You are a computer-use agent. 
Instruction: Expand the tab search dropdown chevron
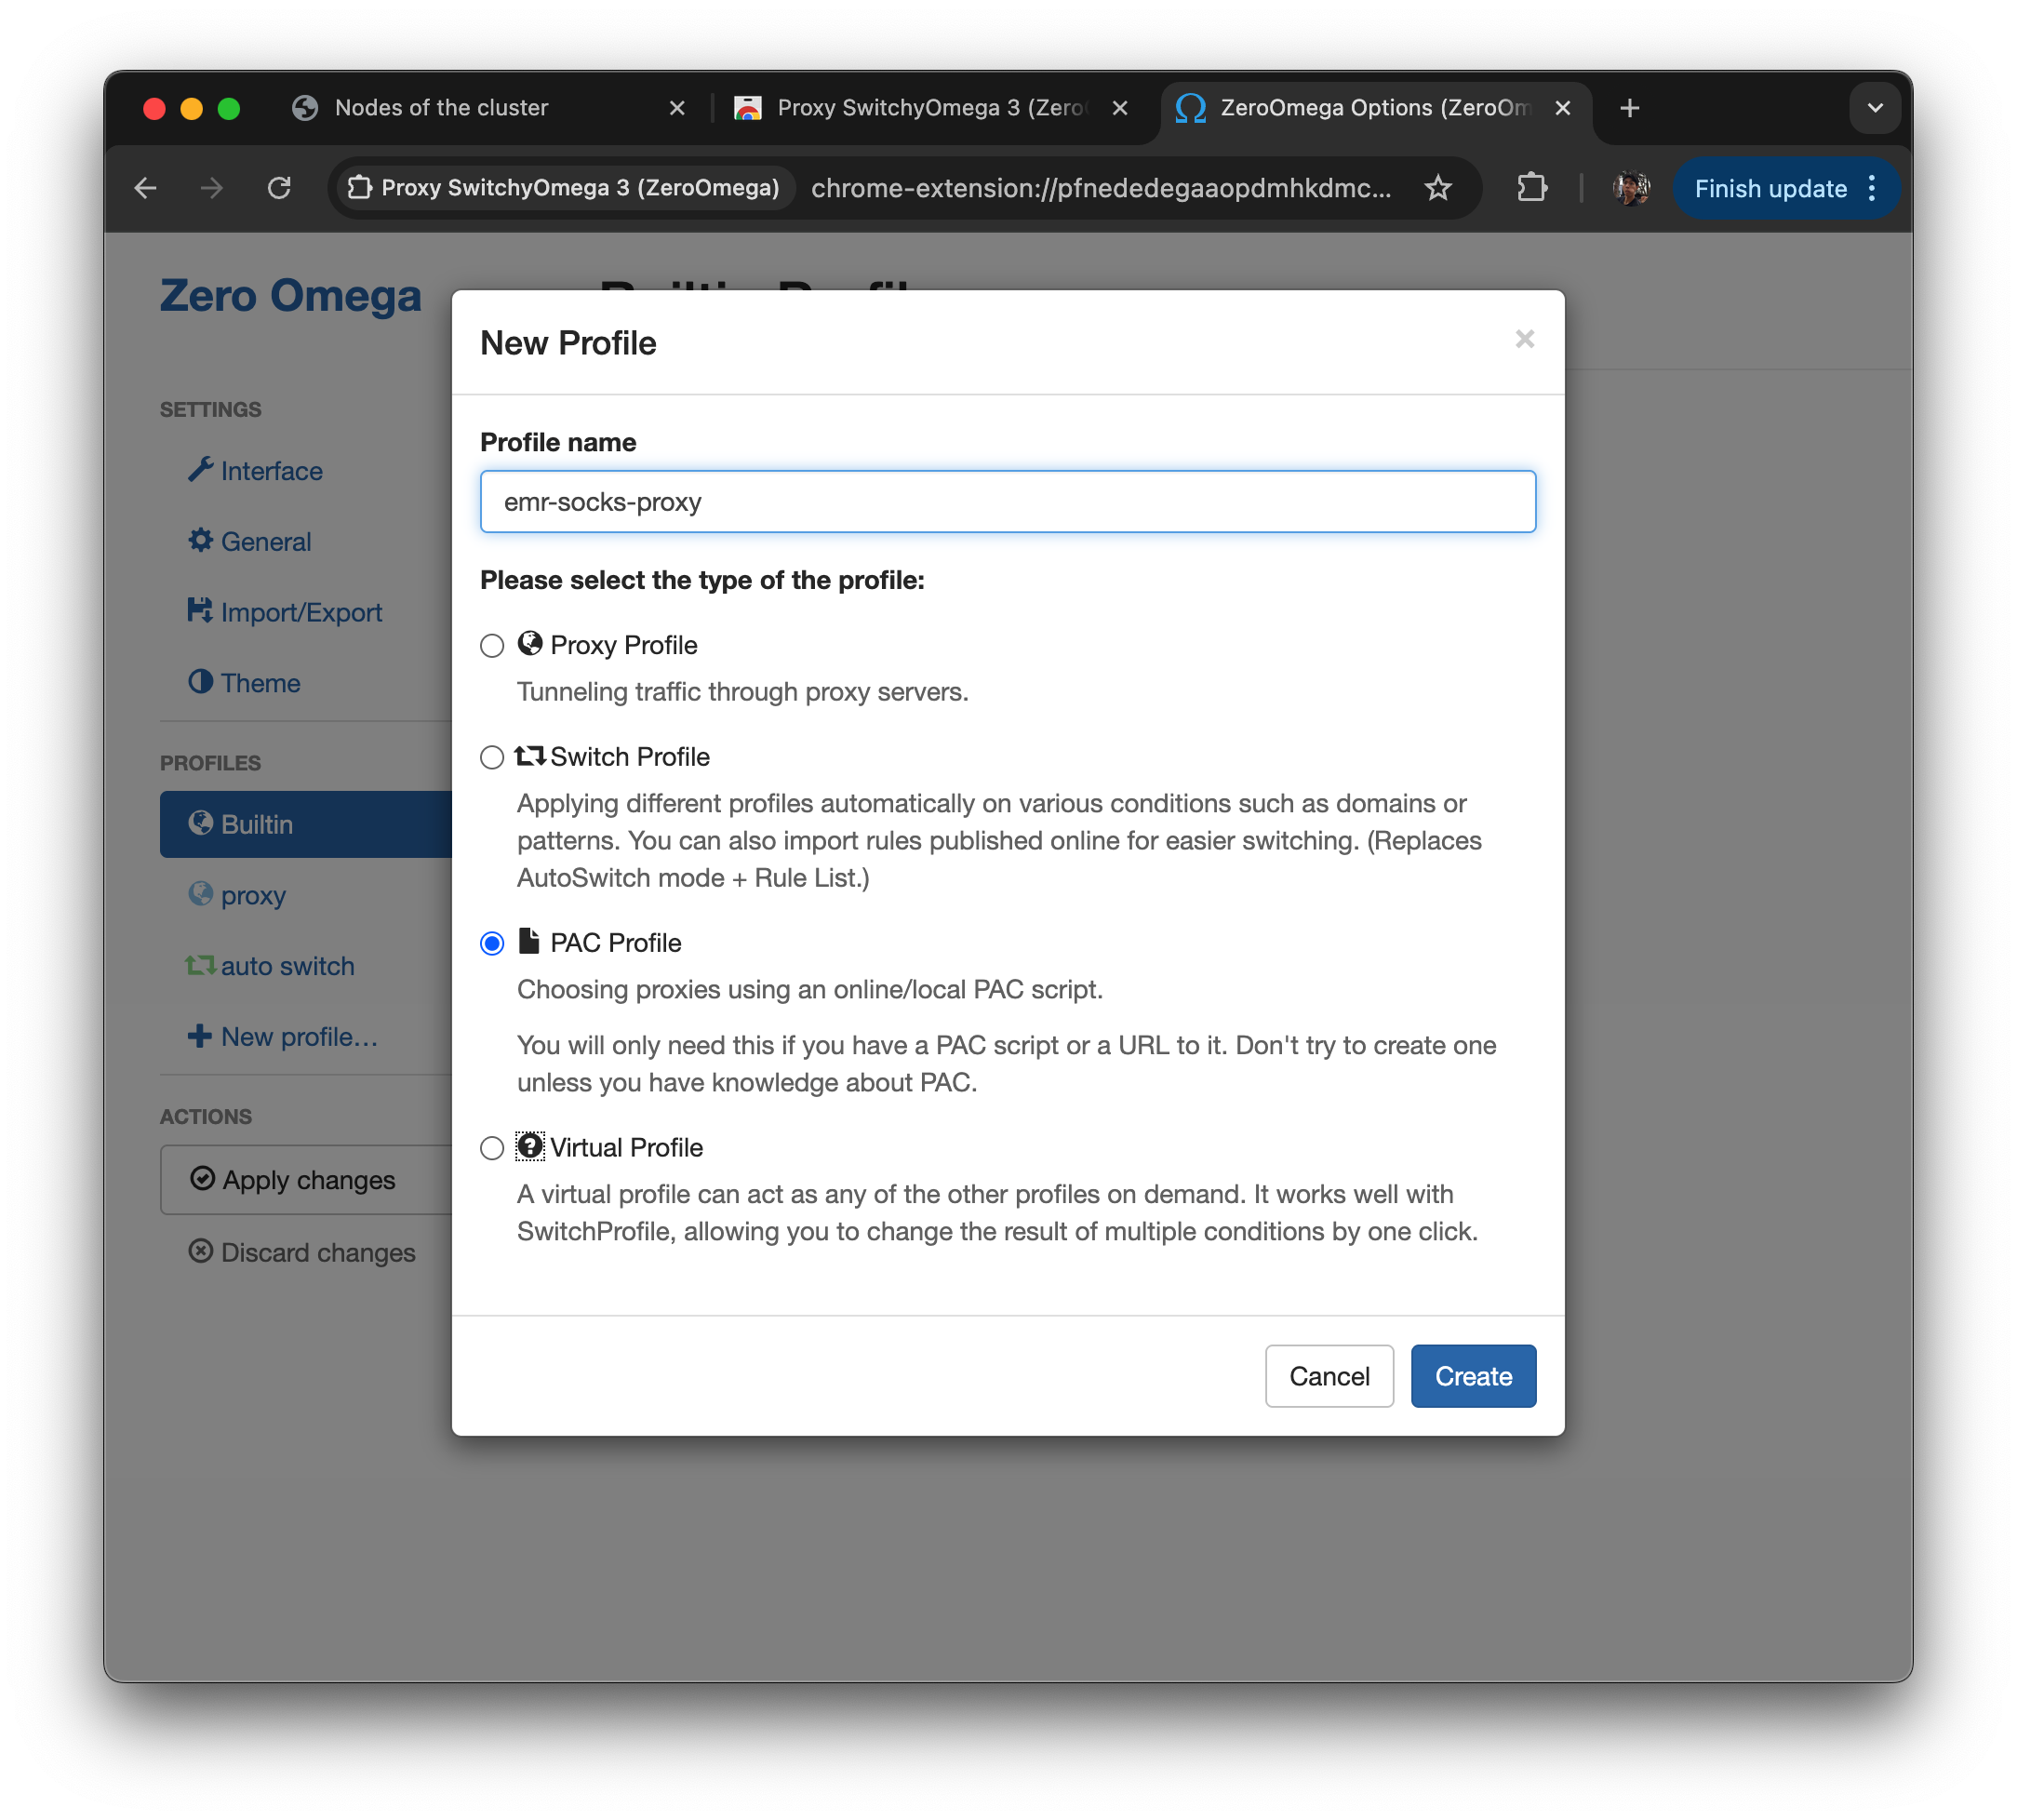pyautogui.click(x=1874, y=108)
